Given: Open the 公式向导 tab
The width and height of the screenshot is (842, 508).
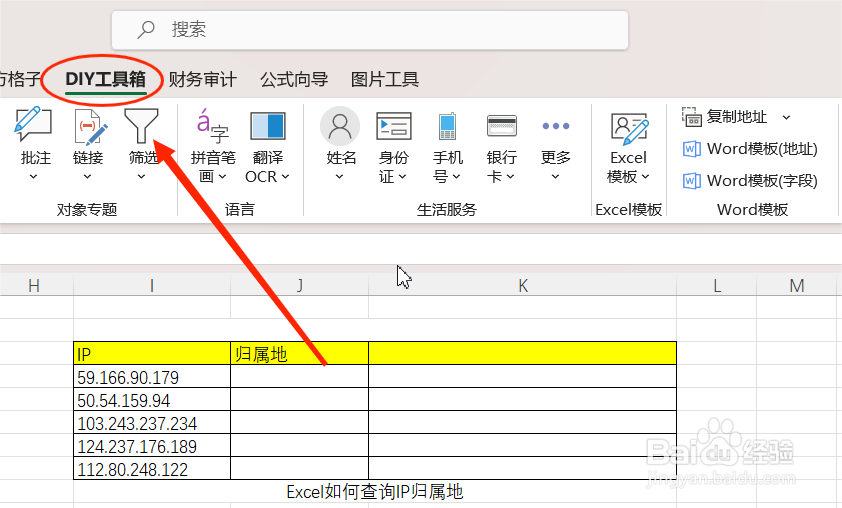Looking at the screenshot, I should point(294,79).
